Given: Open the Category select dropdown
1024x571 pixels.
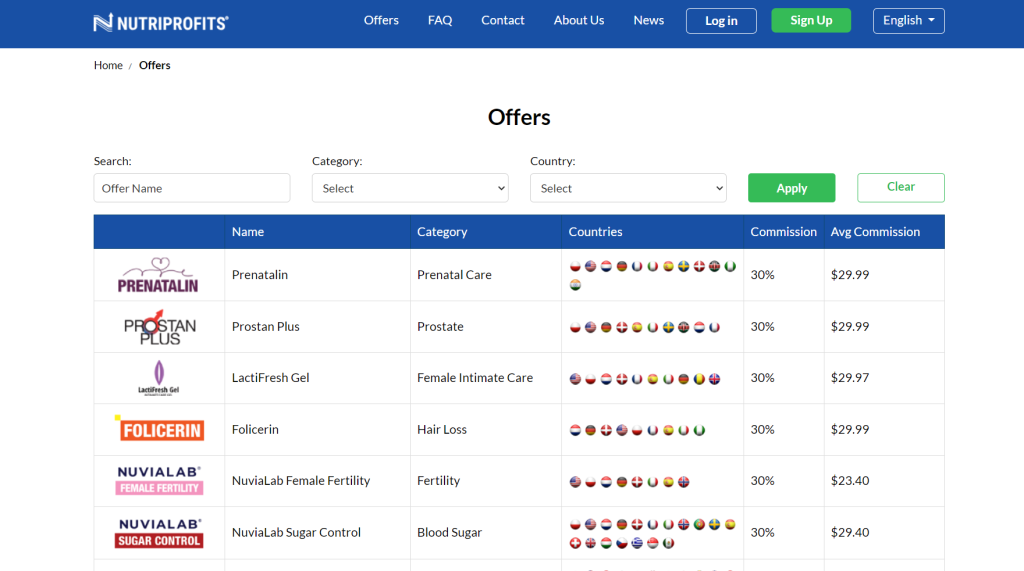Looking at the screenshot, I should (410, 188).
